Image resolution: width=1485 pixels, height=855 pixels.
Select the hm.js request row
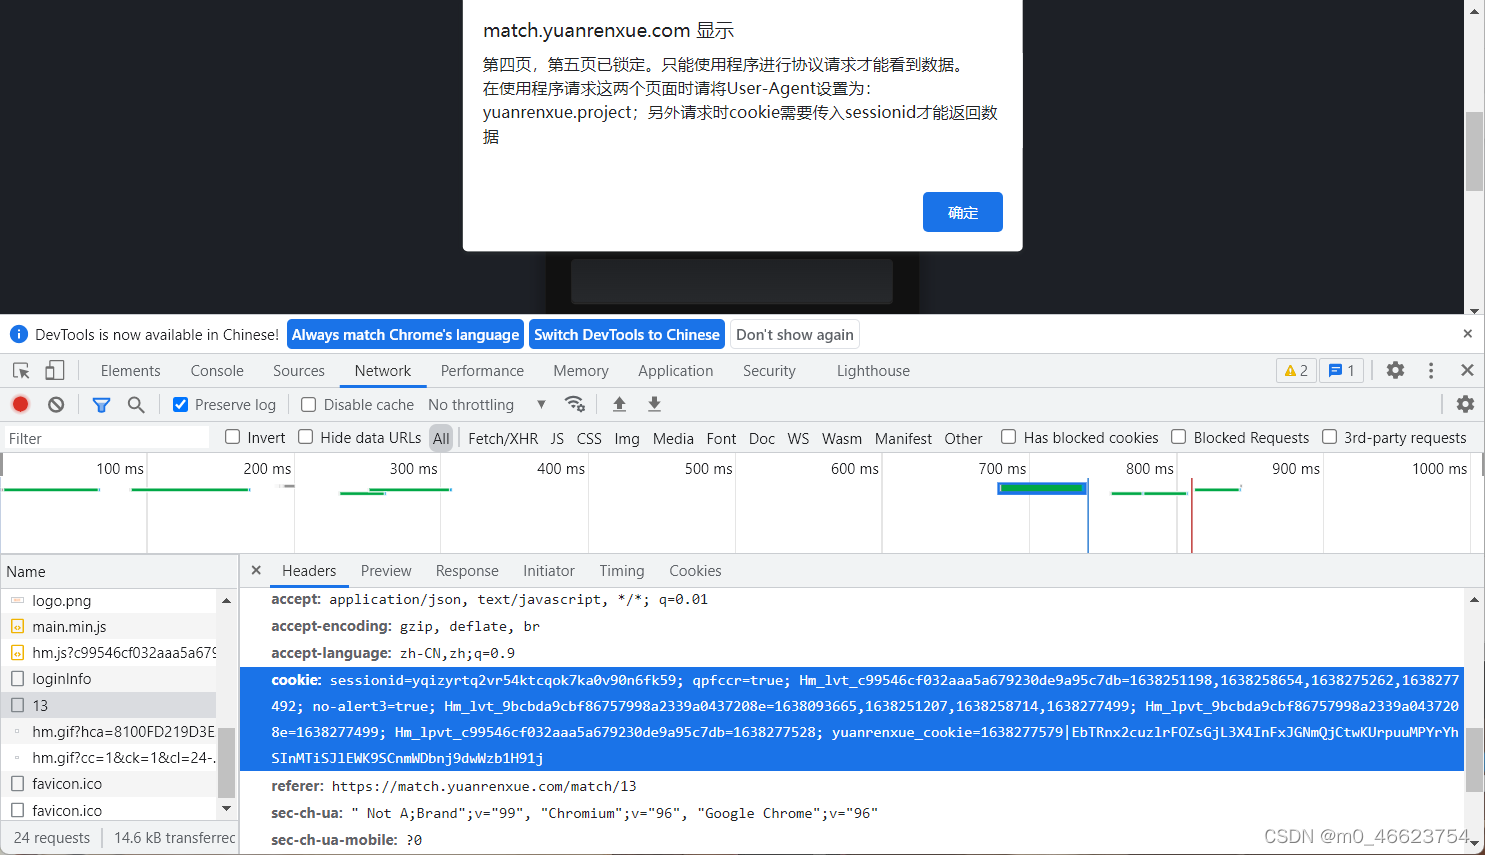(108, 653)
